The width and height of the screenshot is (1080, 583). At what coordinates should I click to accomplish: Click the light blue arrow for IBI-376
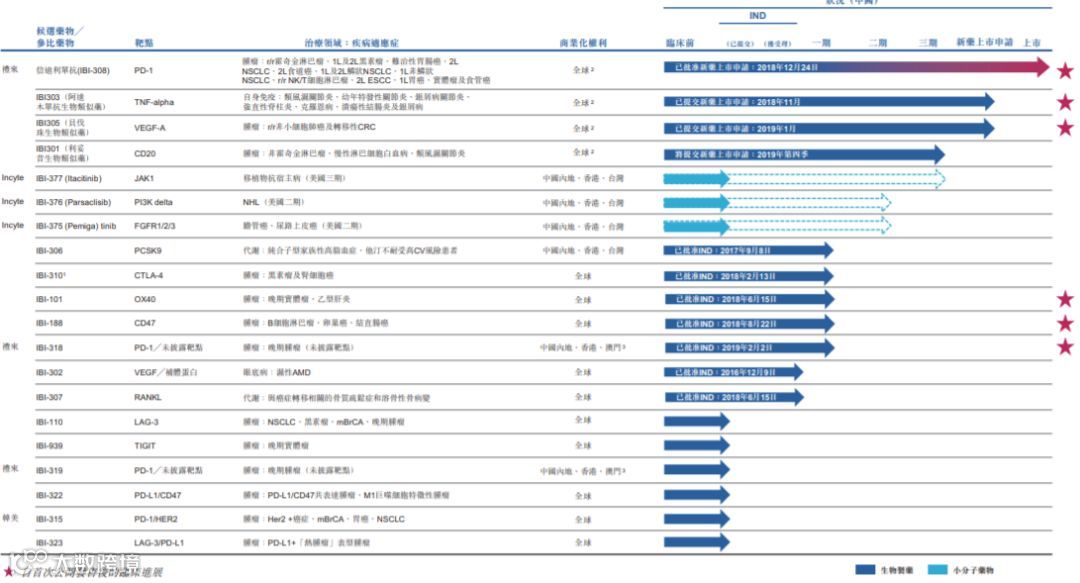click(x=696, y=203)
